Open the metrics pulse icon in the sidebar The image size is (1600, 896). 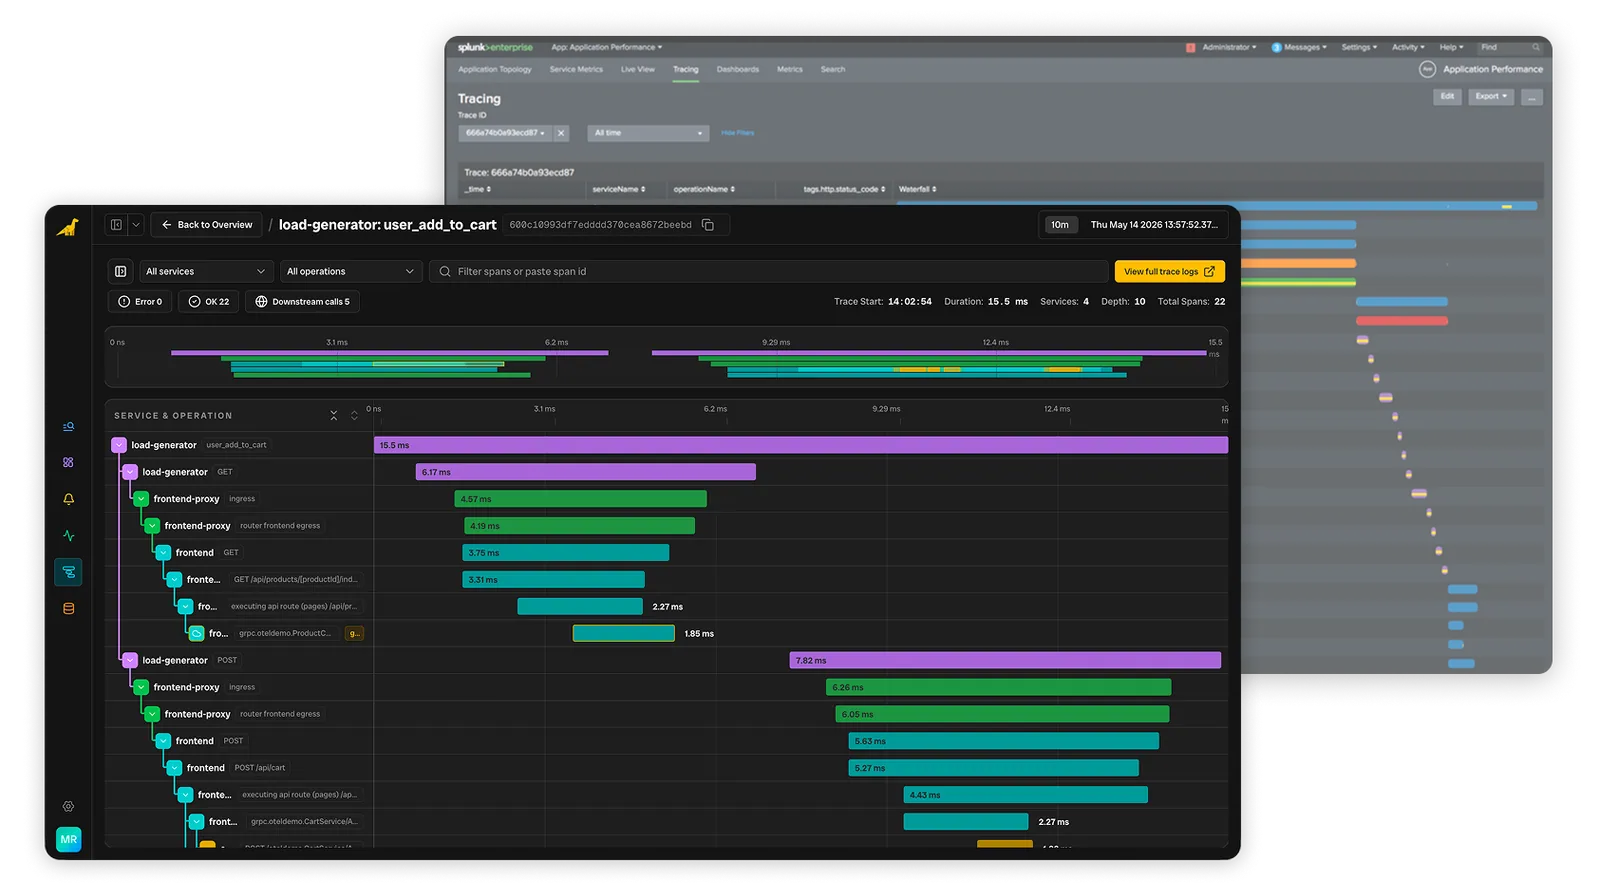pyautogui.click(x=68, y=536)
